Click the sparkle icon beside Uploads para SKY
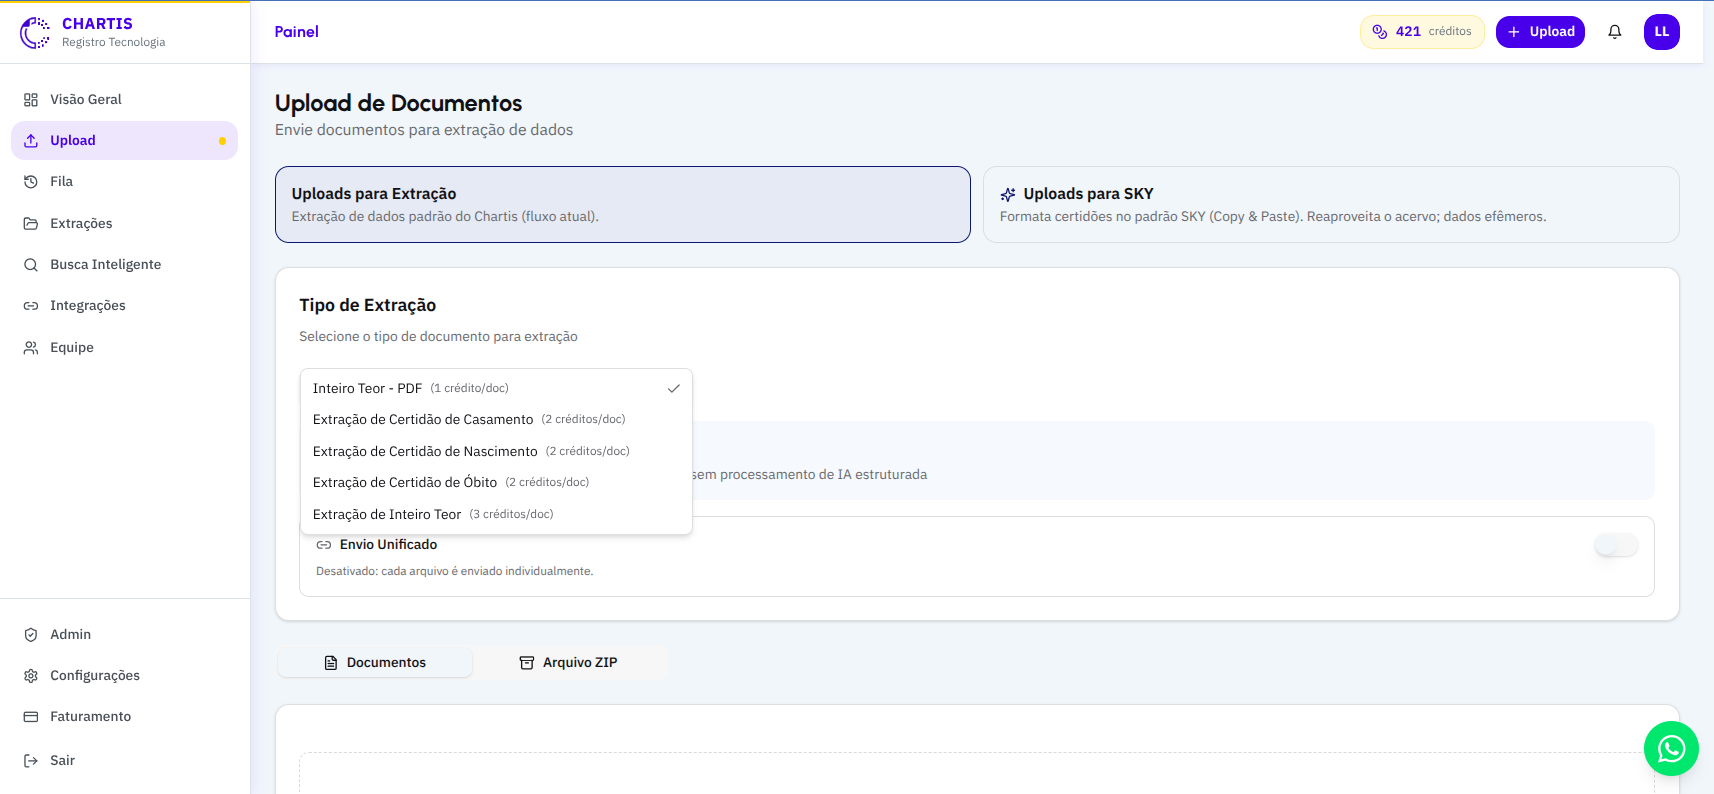 tap(1008, 195)
